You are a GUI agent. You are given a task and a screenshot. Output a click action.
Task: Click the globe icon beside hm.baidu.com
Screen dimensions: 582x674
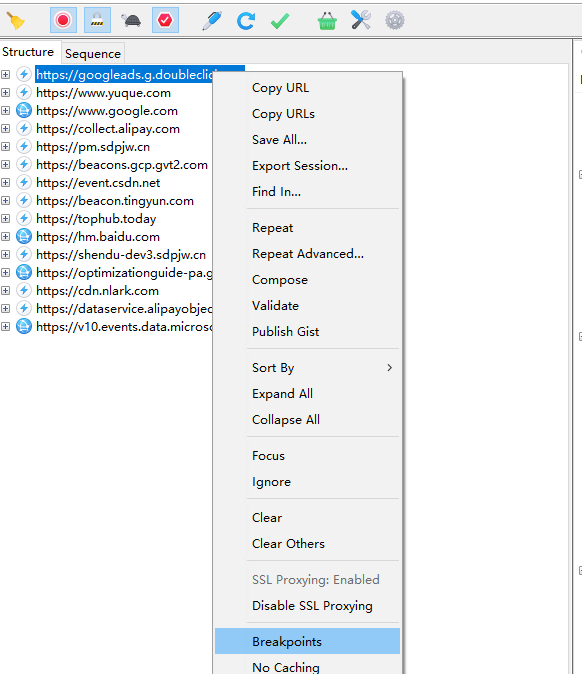coord(24,237)
